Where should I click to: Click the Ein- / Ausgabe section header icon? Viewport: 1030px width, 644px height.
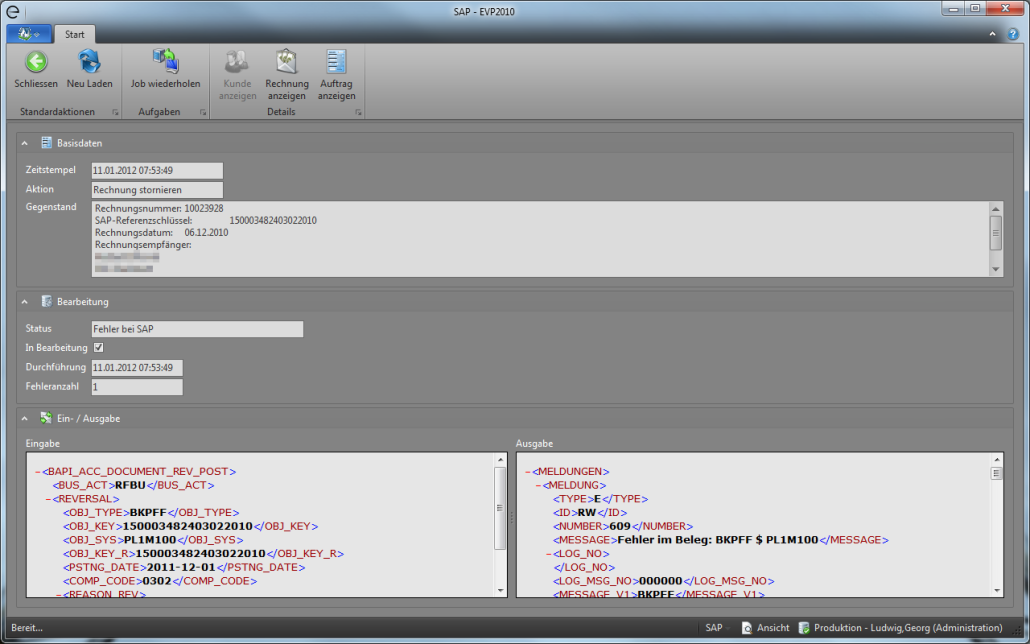(x=46, y=418)
